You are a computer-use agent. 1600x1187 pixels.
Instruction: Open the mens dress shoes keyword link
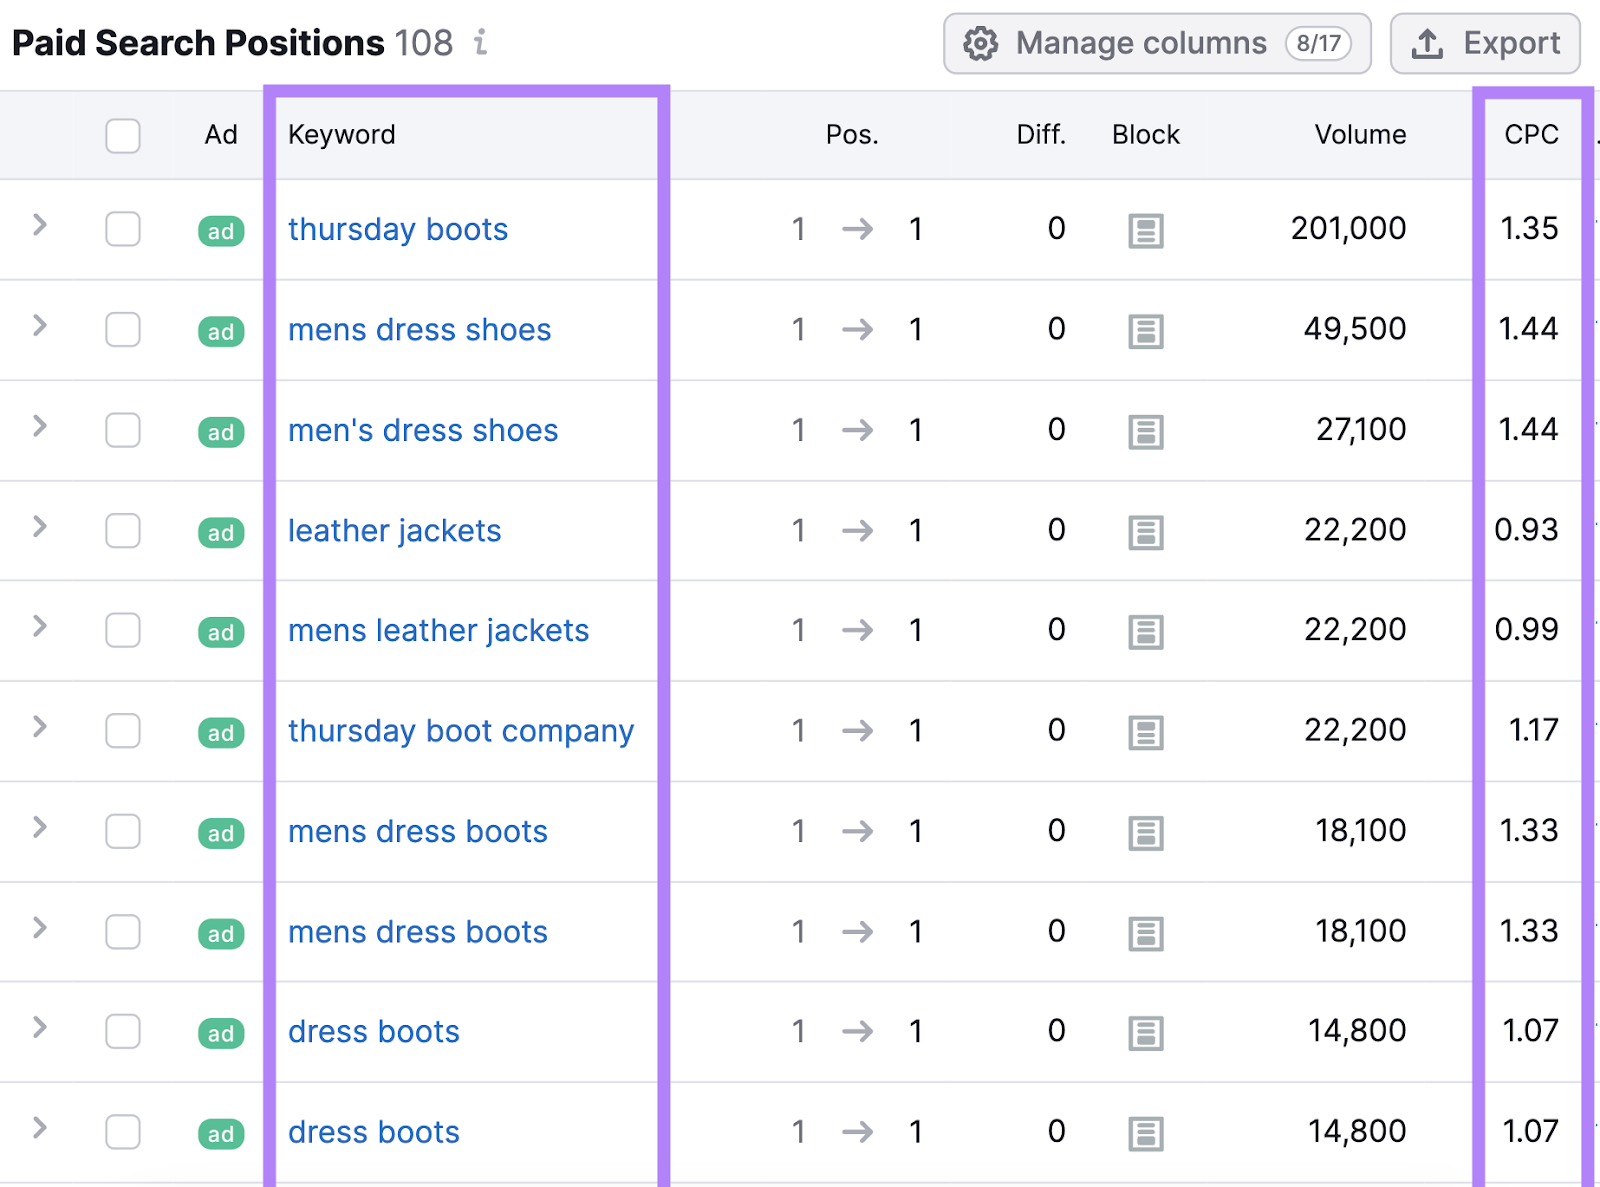[419, 330]
